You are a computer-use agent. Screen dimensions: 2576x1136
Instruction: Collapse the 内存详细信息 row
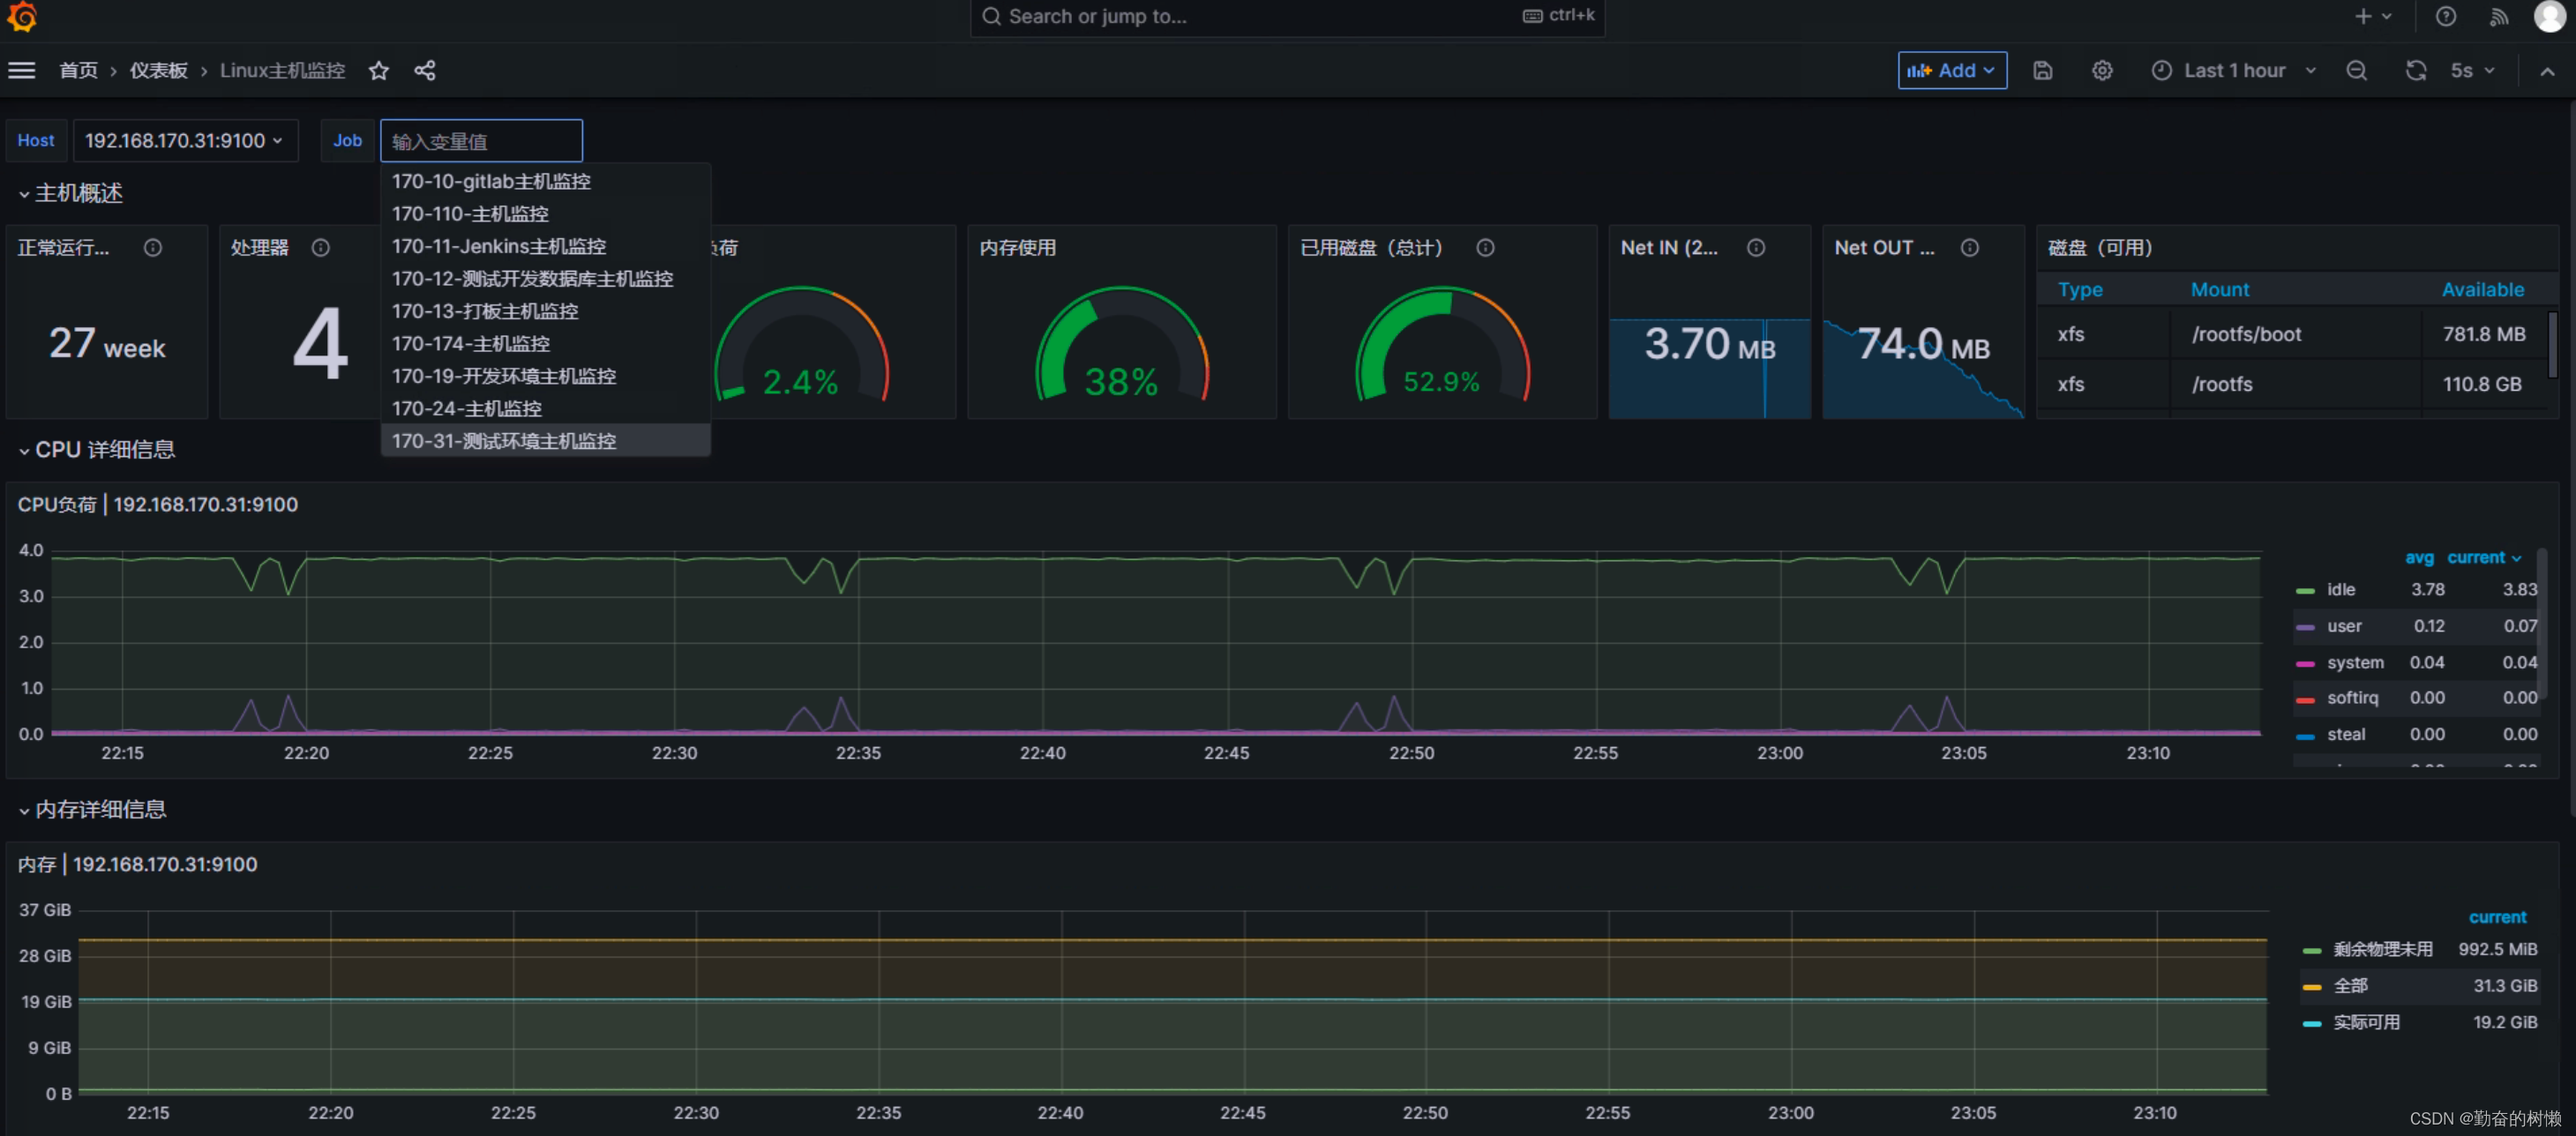[x=92, y=809]
